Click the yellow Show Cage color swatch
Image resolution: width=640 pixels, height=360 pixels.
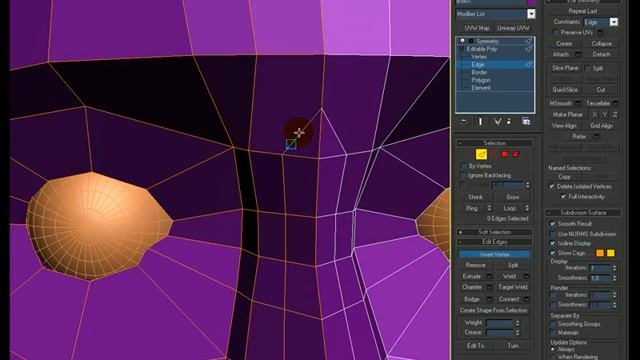(611, 253)
